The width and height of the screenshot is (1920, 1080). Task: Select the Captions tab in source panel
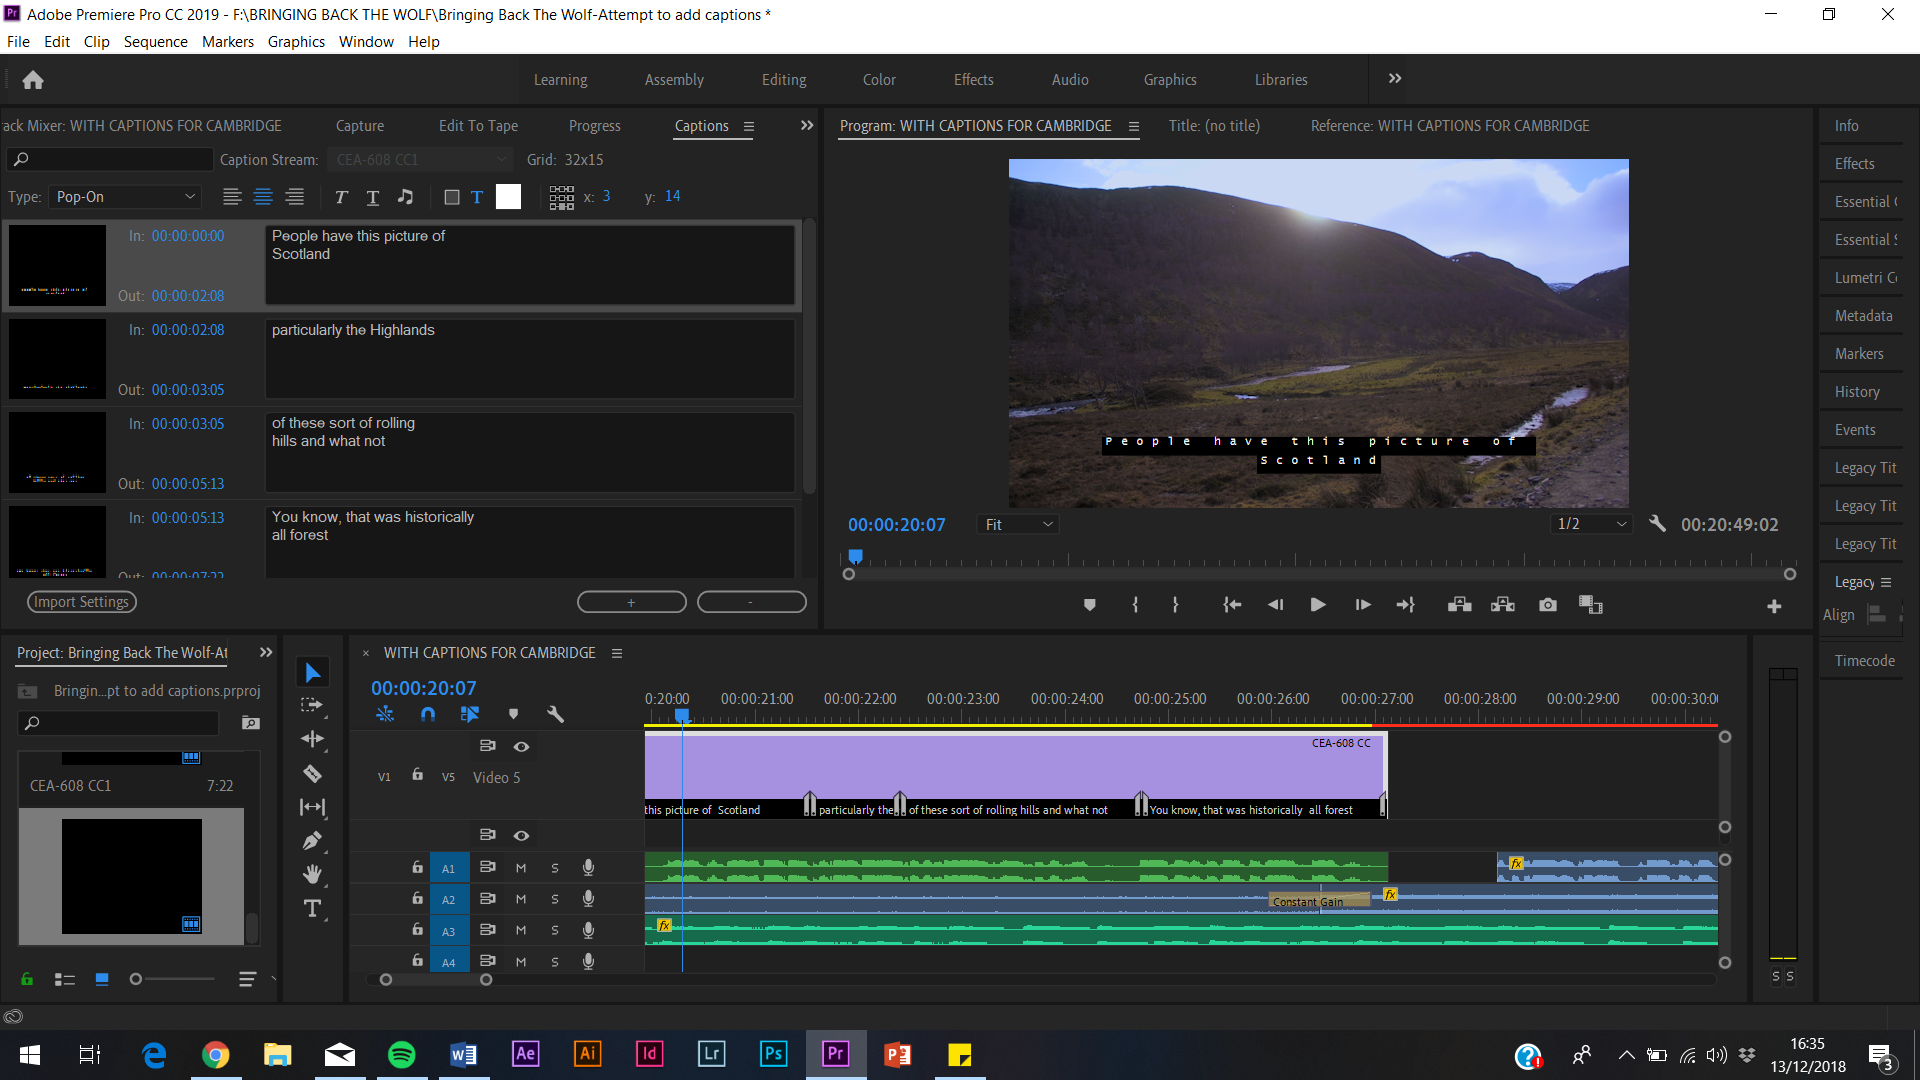pyautogui.click(x=702, y=125)
